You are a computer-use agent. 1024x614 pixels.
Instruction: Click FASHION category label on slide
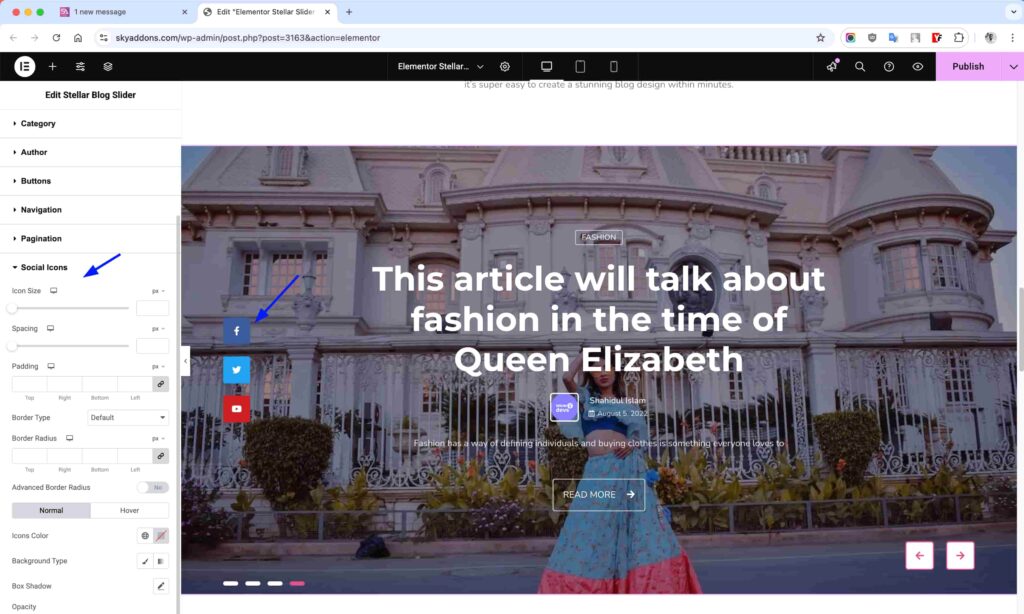tap(598, 237)
